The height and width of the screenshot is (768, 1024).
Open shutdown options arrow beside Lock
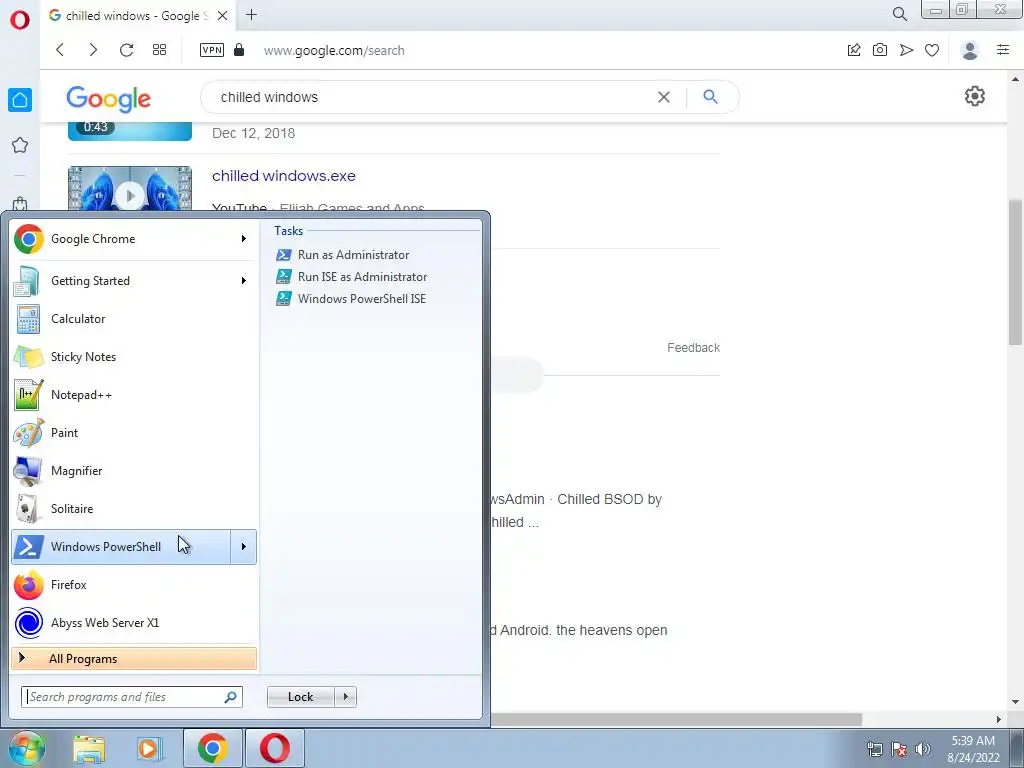345,697
